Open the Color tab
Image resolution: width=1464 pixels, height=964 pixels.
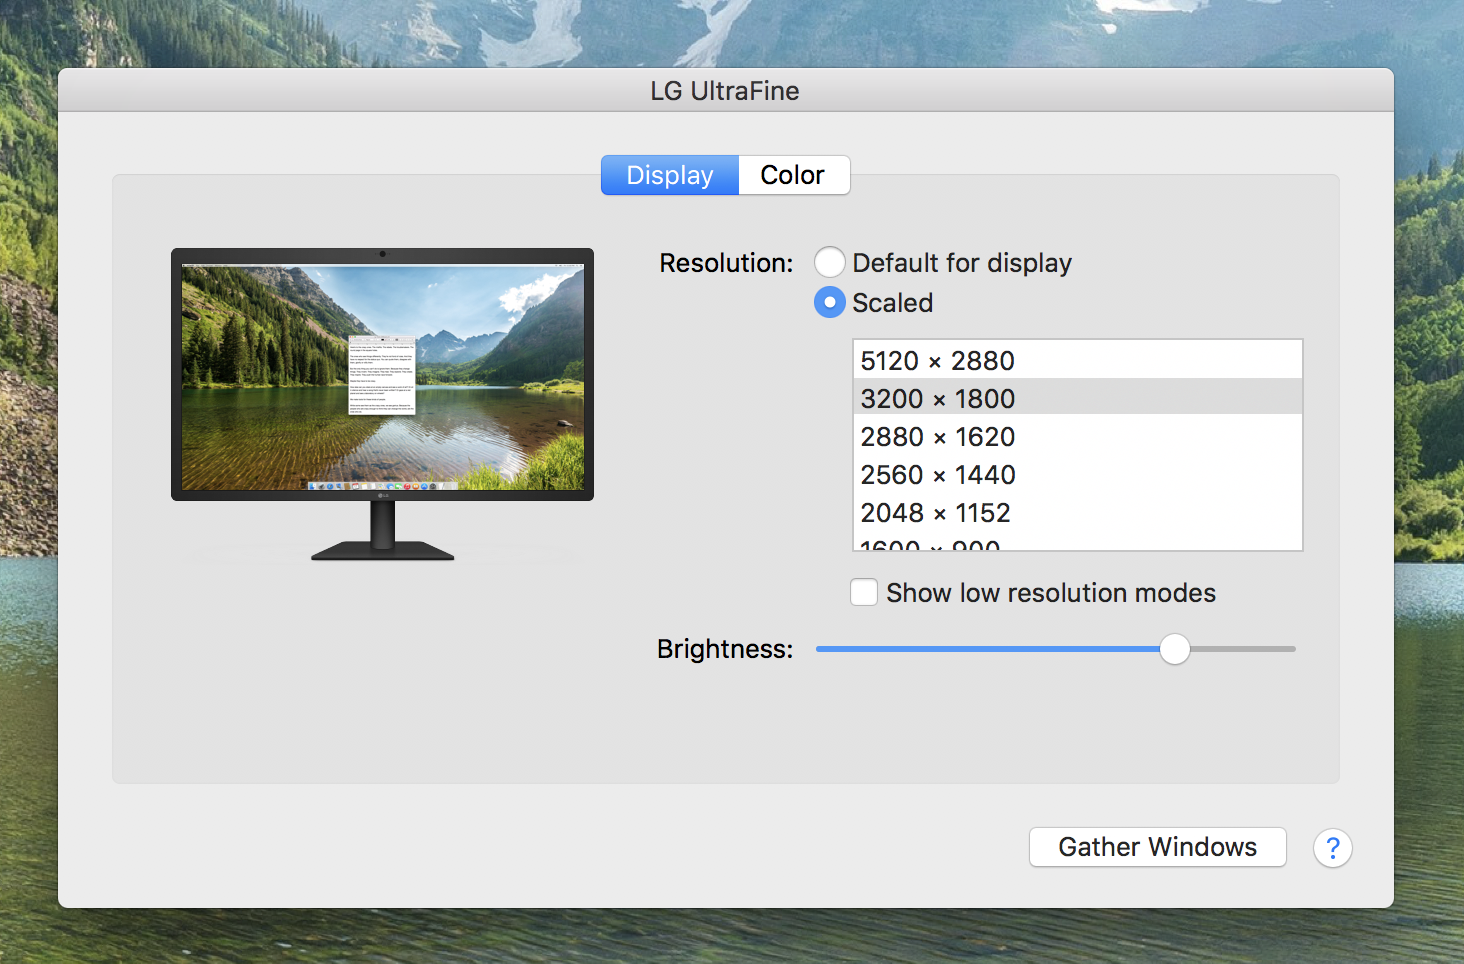(x=794, y=175)
